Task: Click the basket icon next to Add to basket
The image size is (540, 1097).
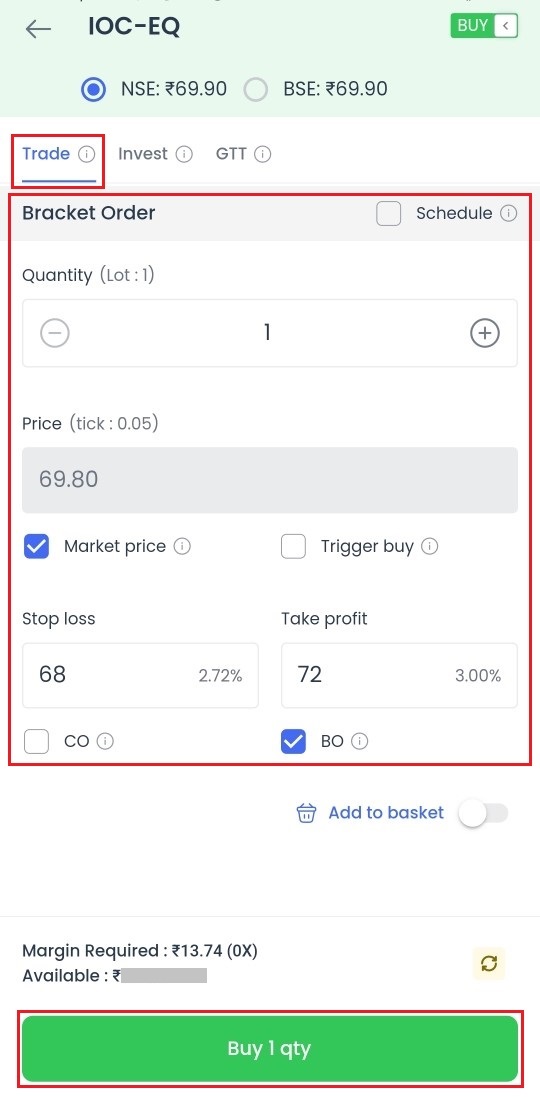Action: (x=306, y=813)
